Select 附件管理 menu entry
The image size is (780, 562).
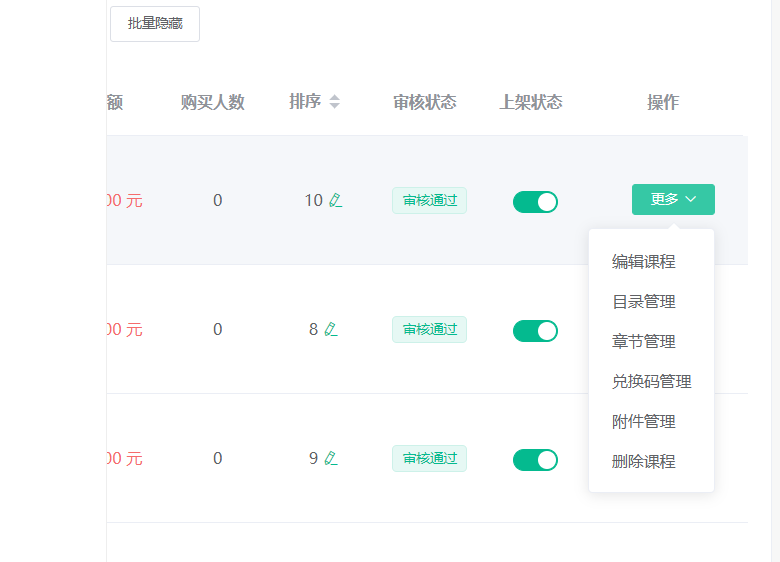click(643, 422)
